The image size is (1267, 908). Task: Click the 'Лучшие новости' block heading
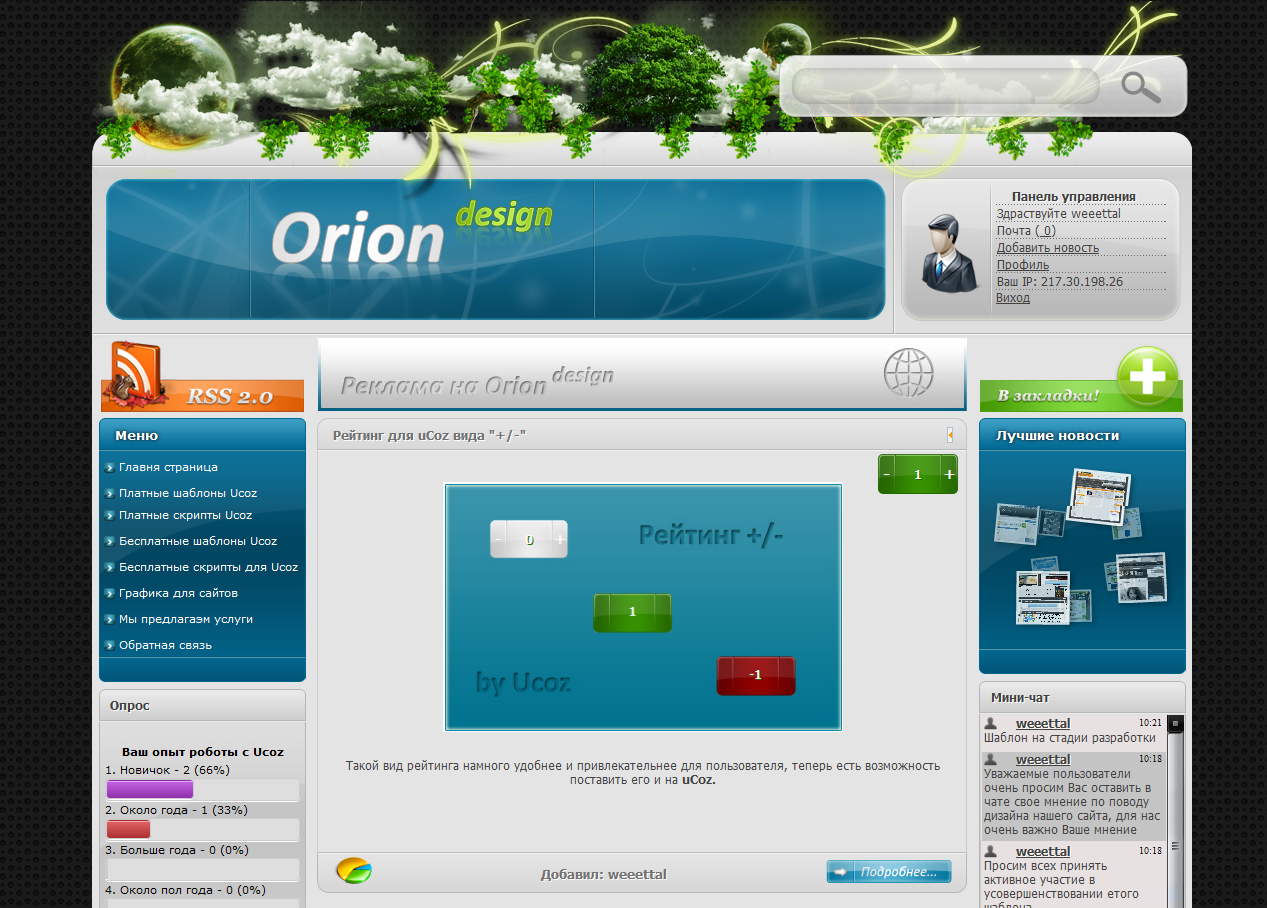(x=1057, y=436)
